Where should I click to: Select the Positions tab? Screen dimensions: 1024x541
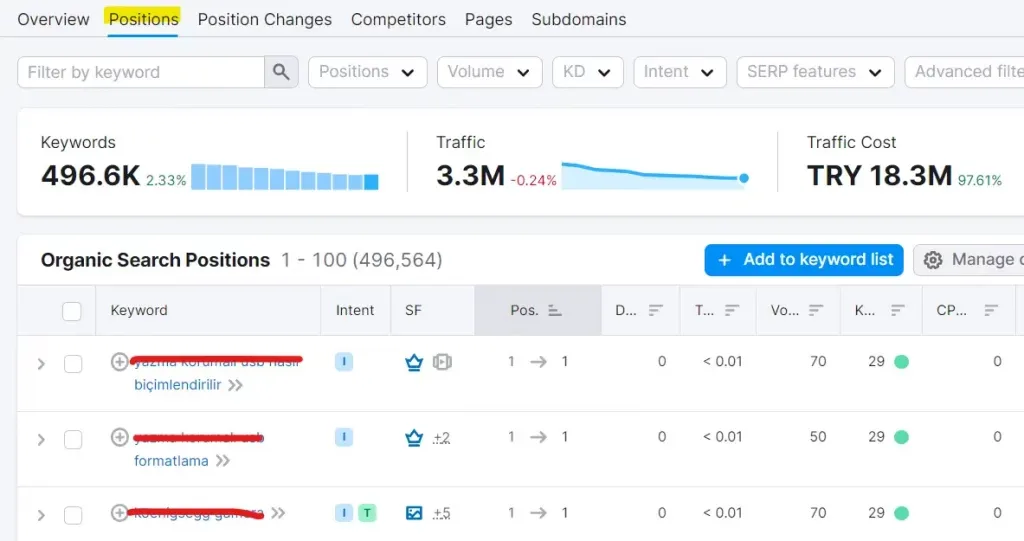coord(143,20)
